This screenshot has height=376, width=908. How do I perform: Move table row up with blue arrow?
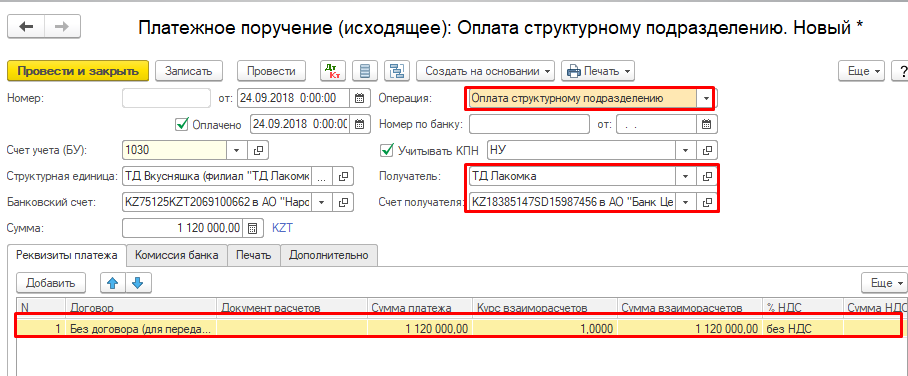coord(113,283)
